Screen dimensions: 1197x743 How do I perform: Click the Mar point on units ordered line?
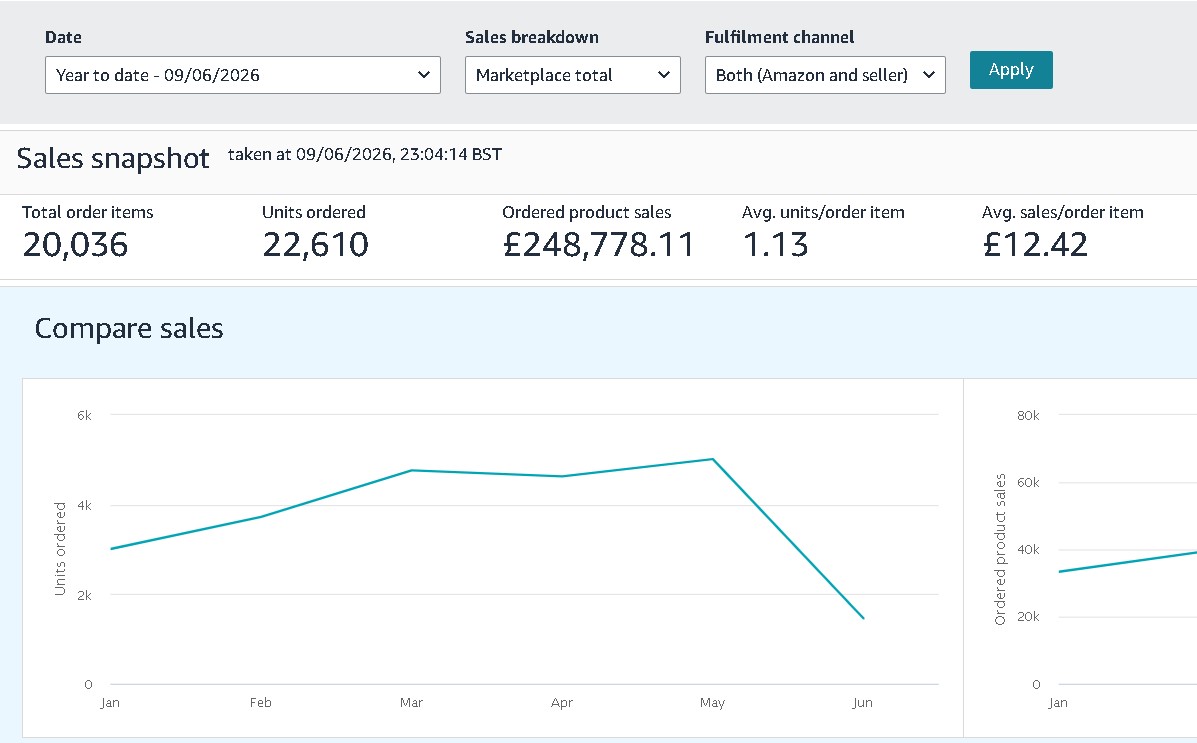coord(411,470)
